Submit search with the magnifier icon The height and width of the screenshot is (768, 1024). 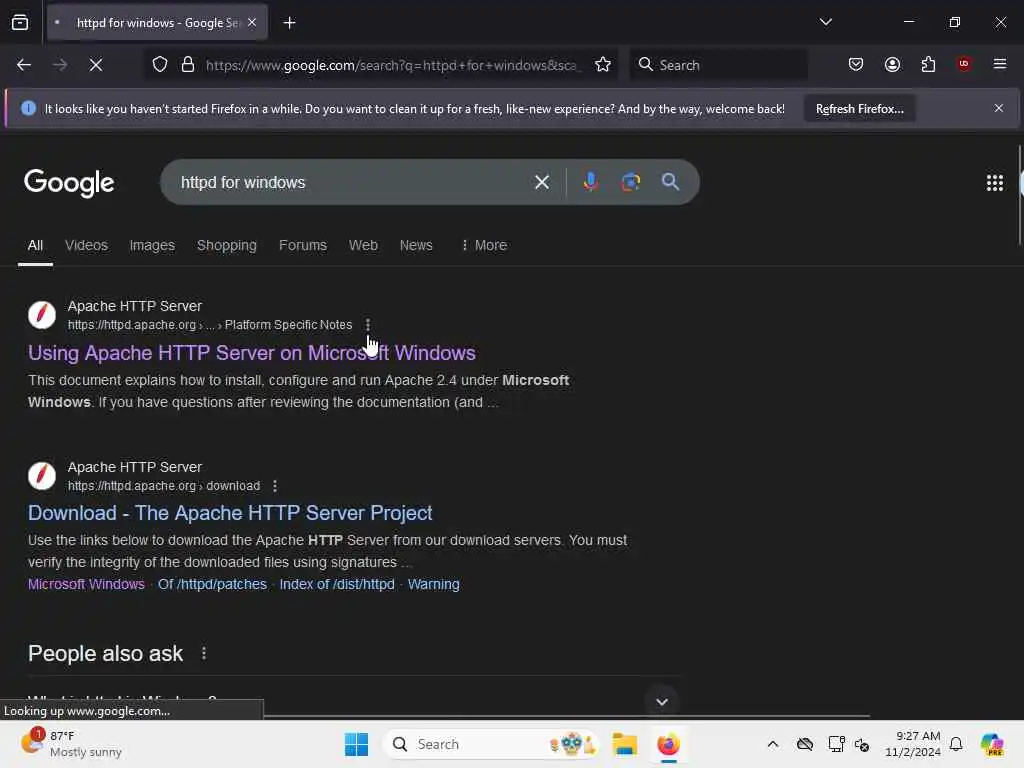[x=670, y=182]
